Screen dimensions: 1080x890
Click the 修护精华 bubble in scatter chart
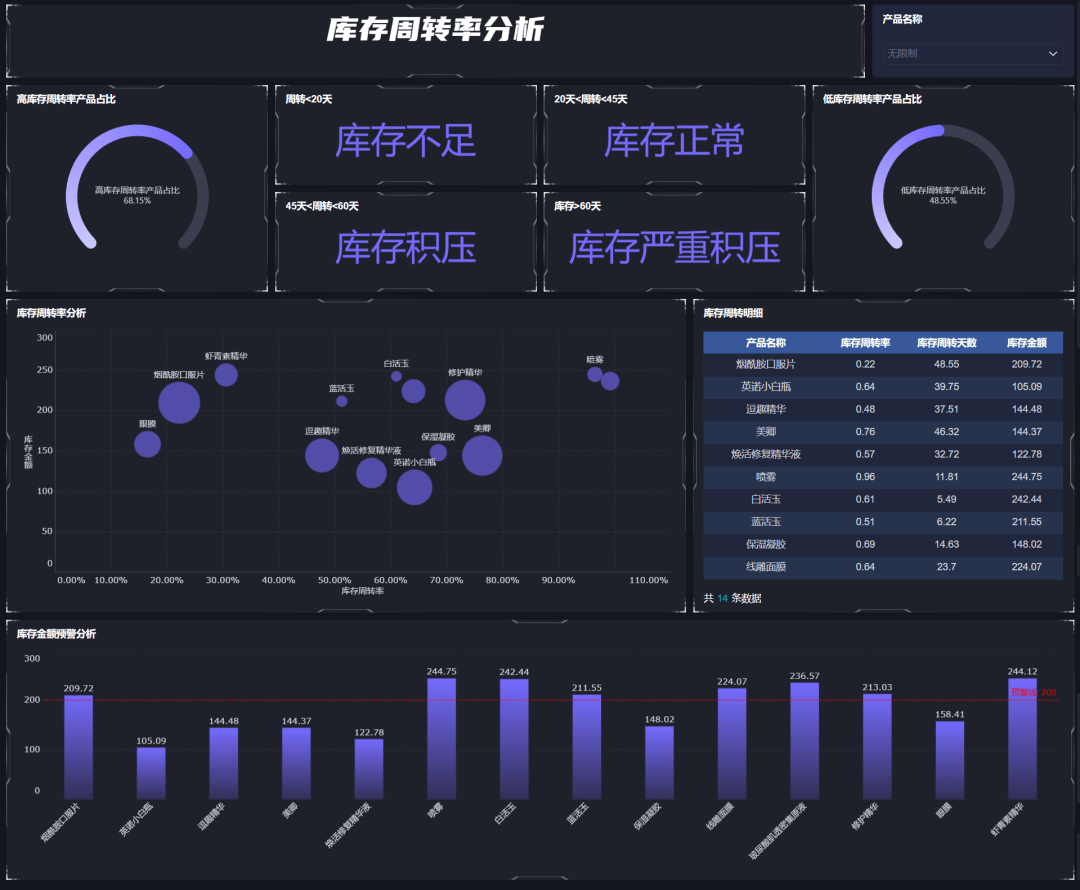tap(464, 400)
